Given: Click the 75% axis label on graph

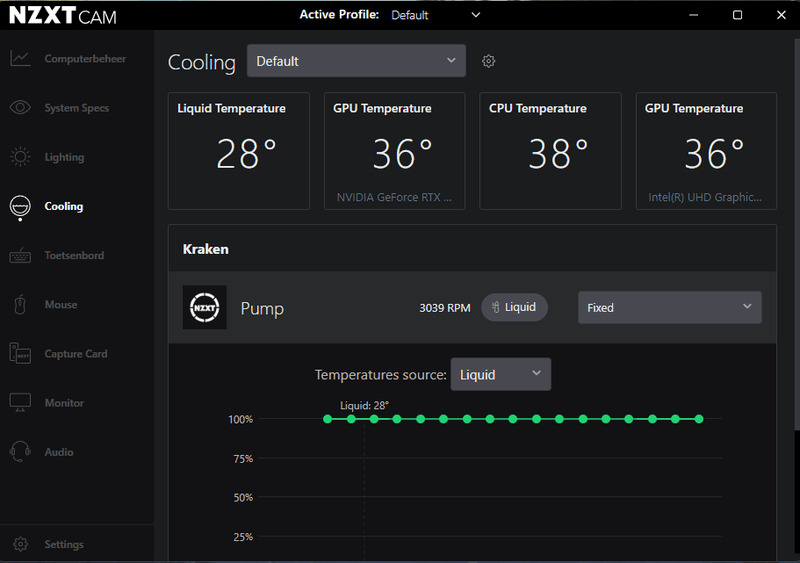Looking at the screenshot, I should (243, 459).
